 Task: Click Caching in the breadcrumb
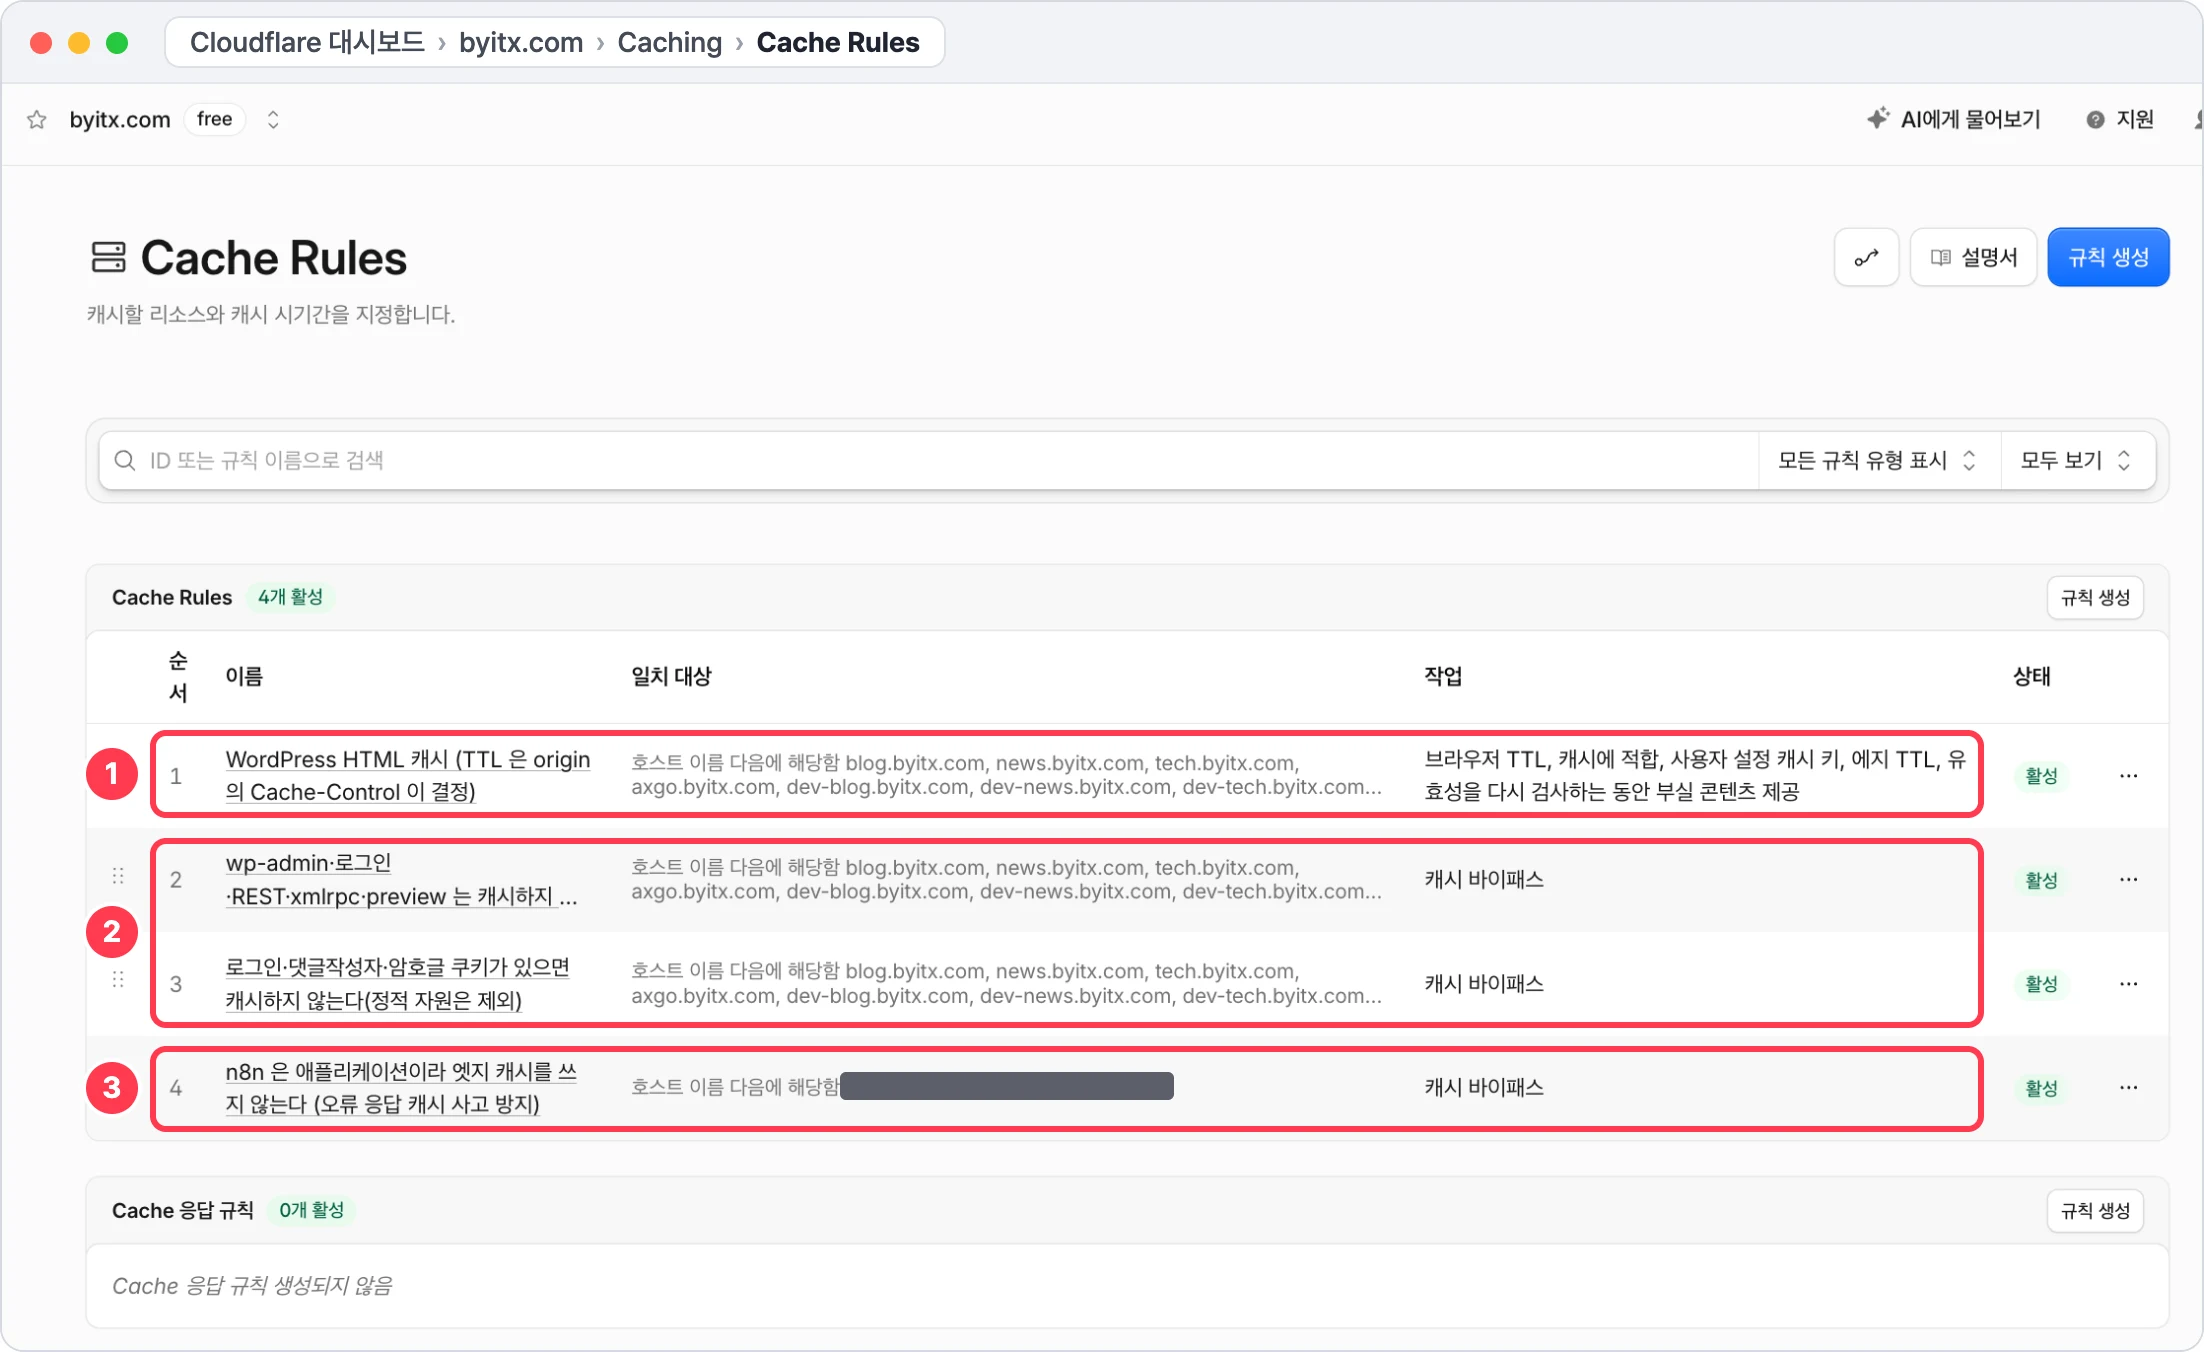pyautogui.click(x=669, y=43)
